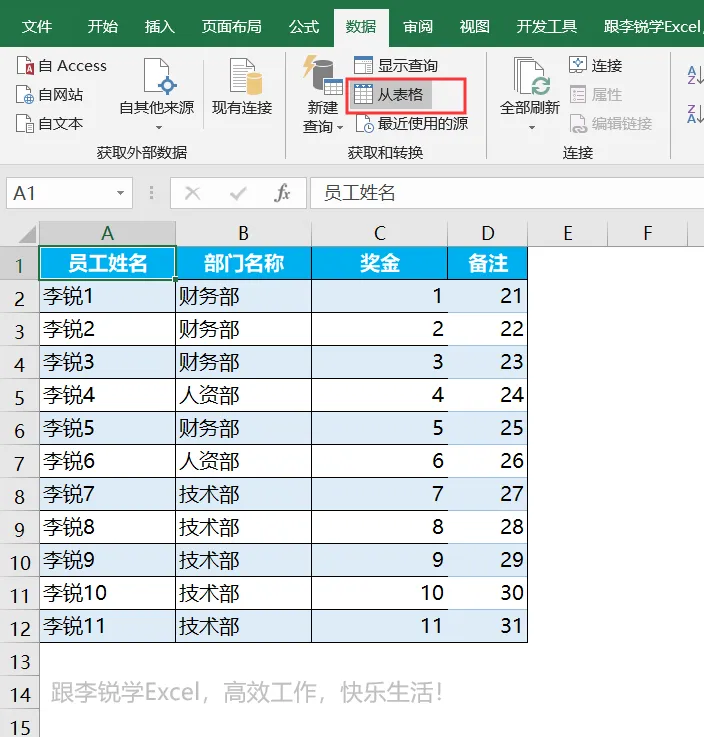Click the 编辑链接 edit links button
The width and height of the screenshot is (704, 737).
611,124
